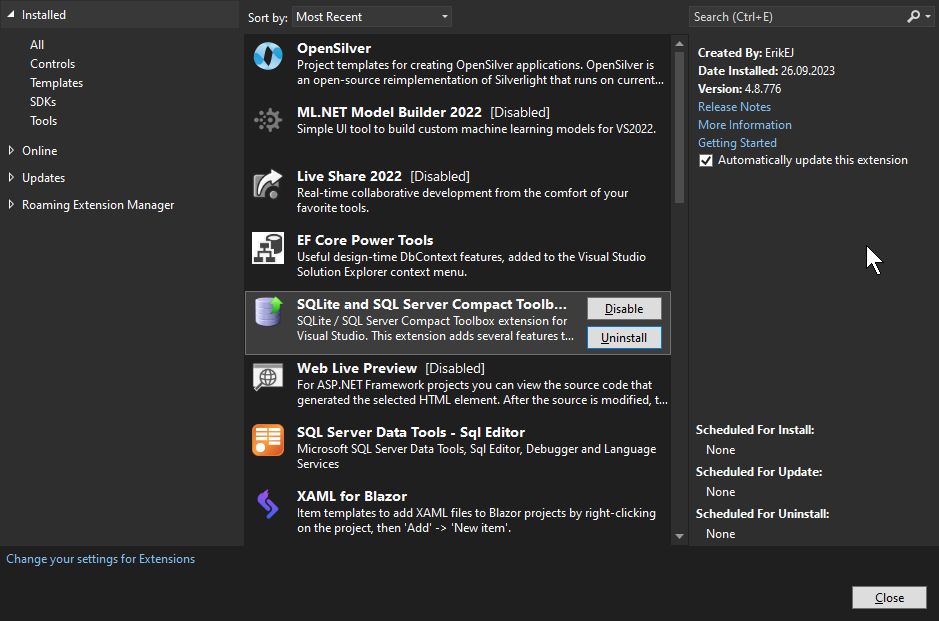This screenshot has height=621, width=939.
Task: Select ML.NET Model Builder 2022 title
Action: [389, 113]
